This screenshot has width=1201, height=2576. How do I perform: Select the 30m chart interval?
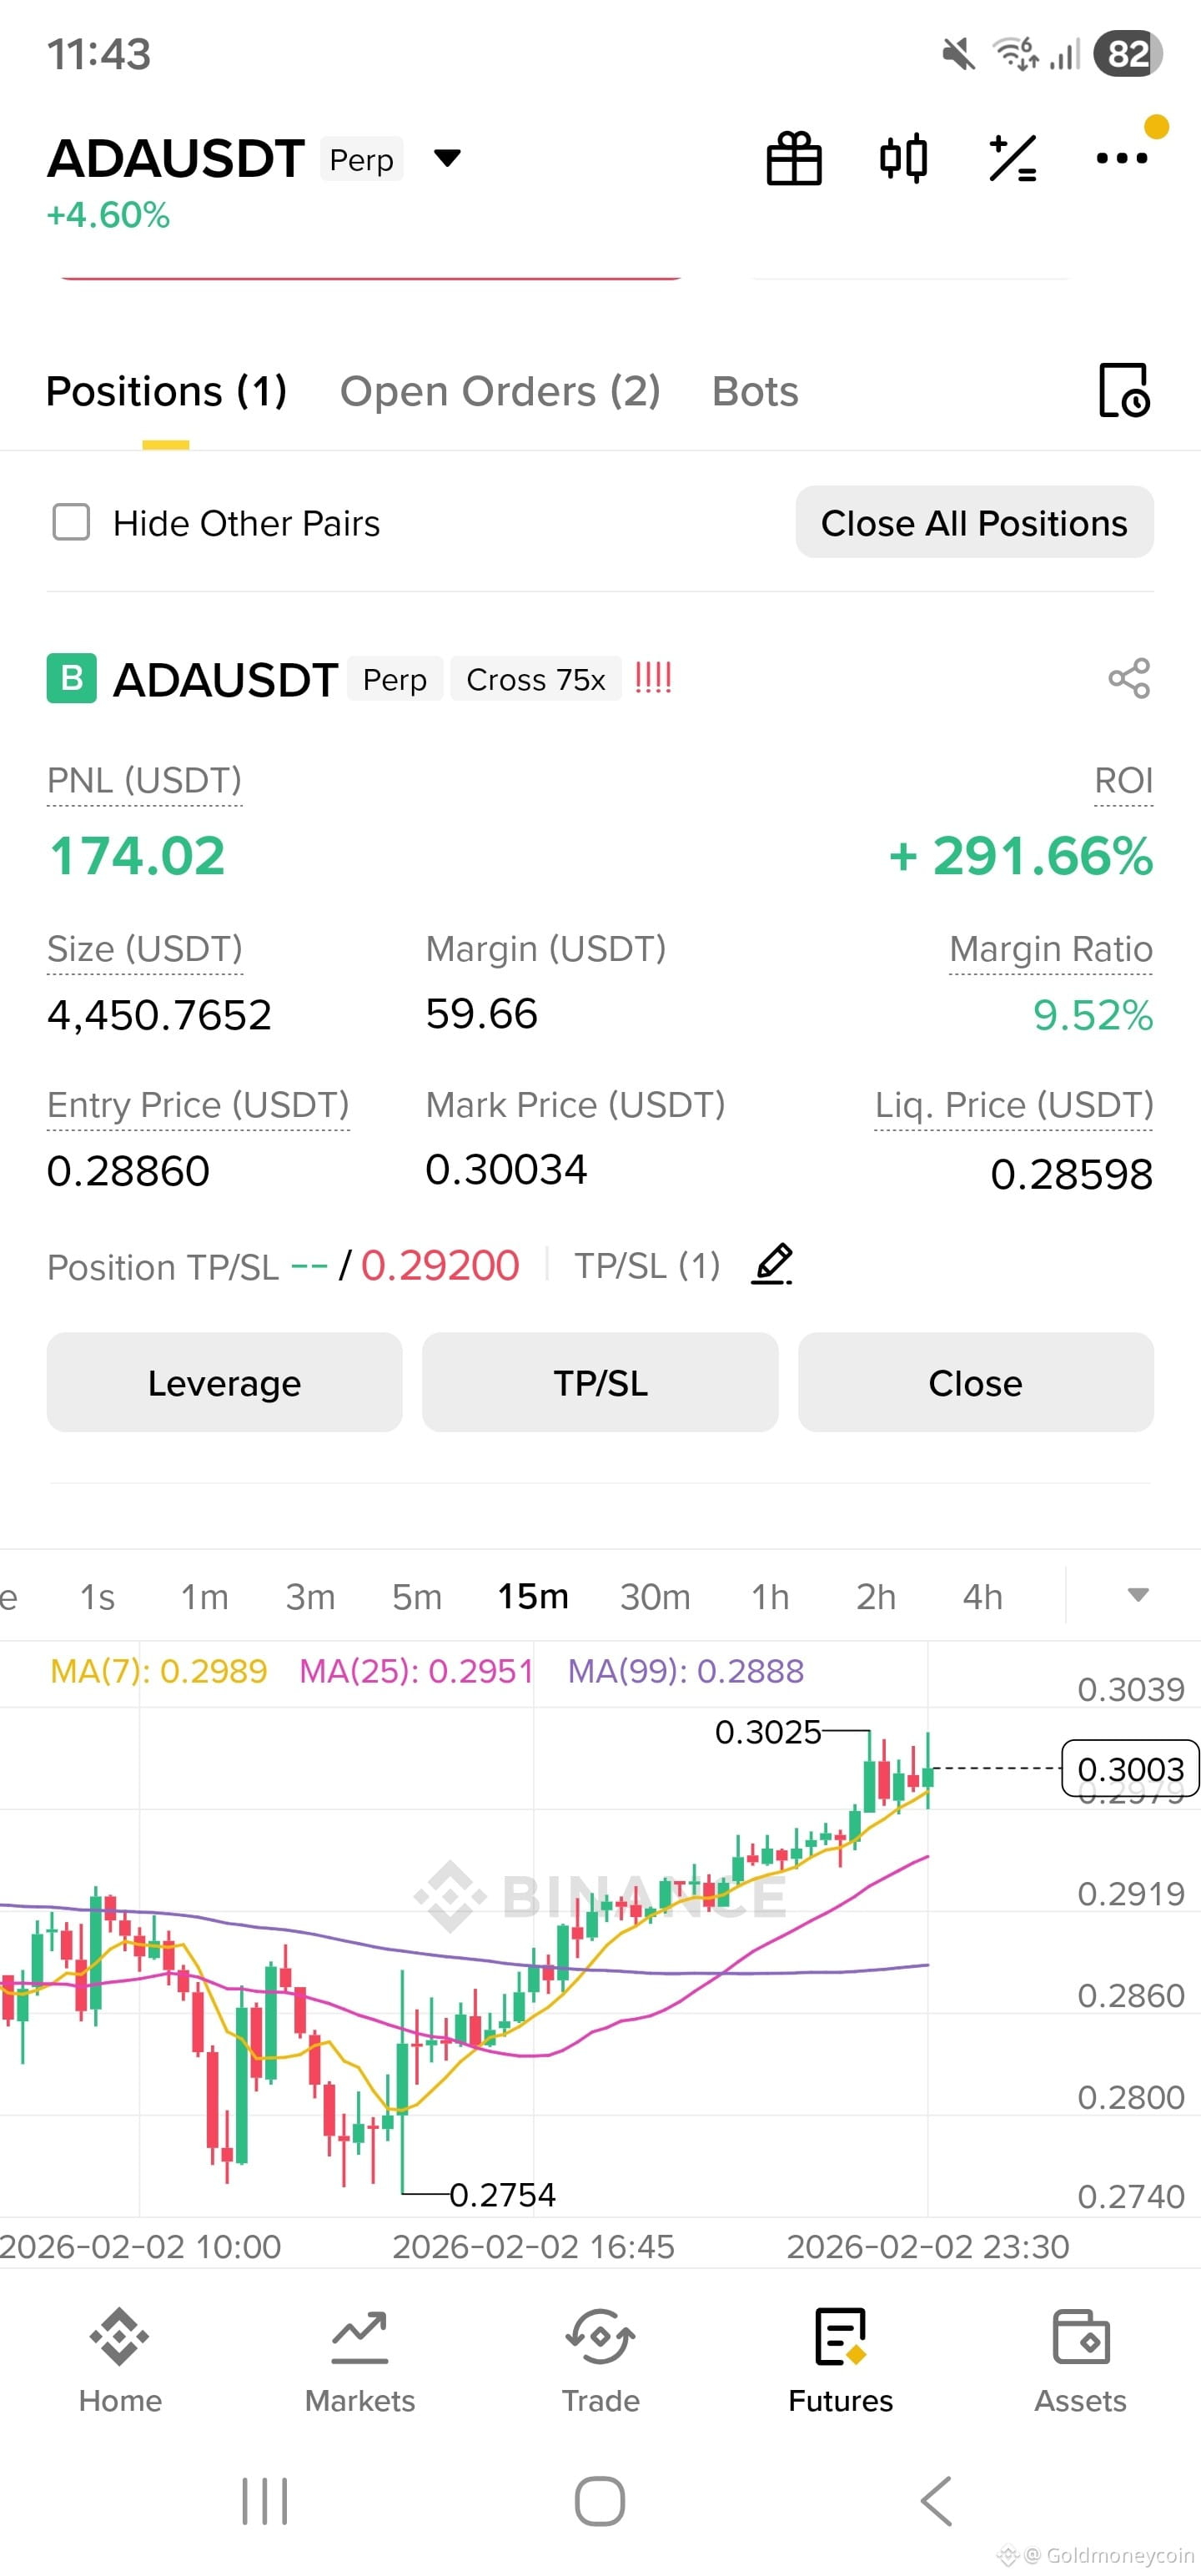[655, 1597]
